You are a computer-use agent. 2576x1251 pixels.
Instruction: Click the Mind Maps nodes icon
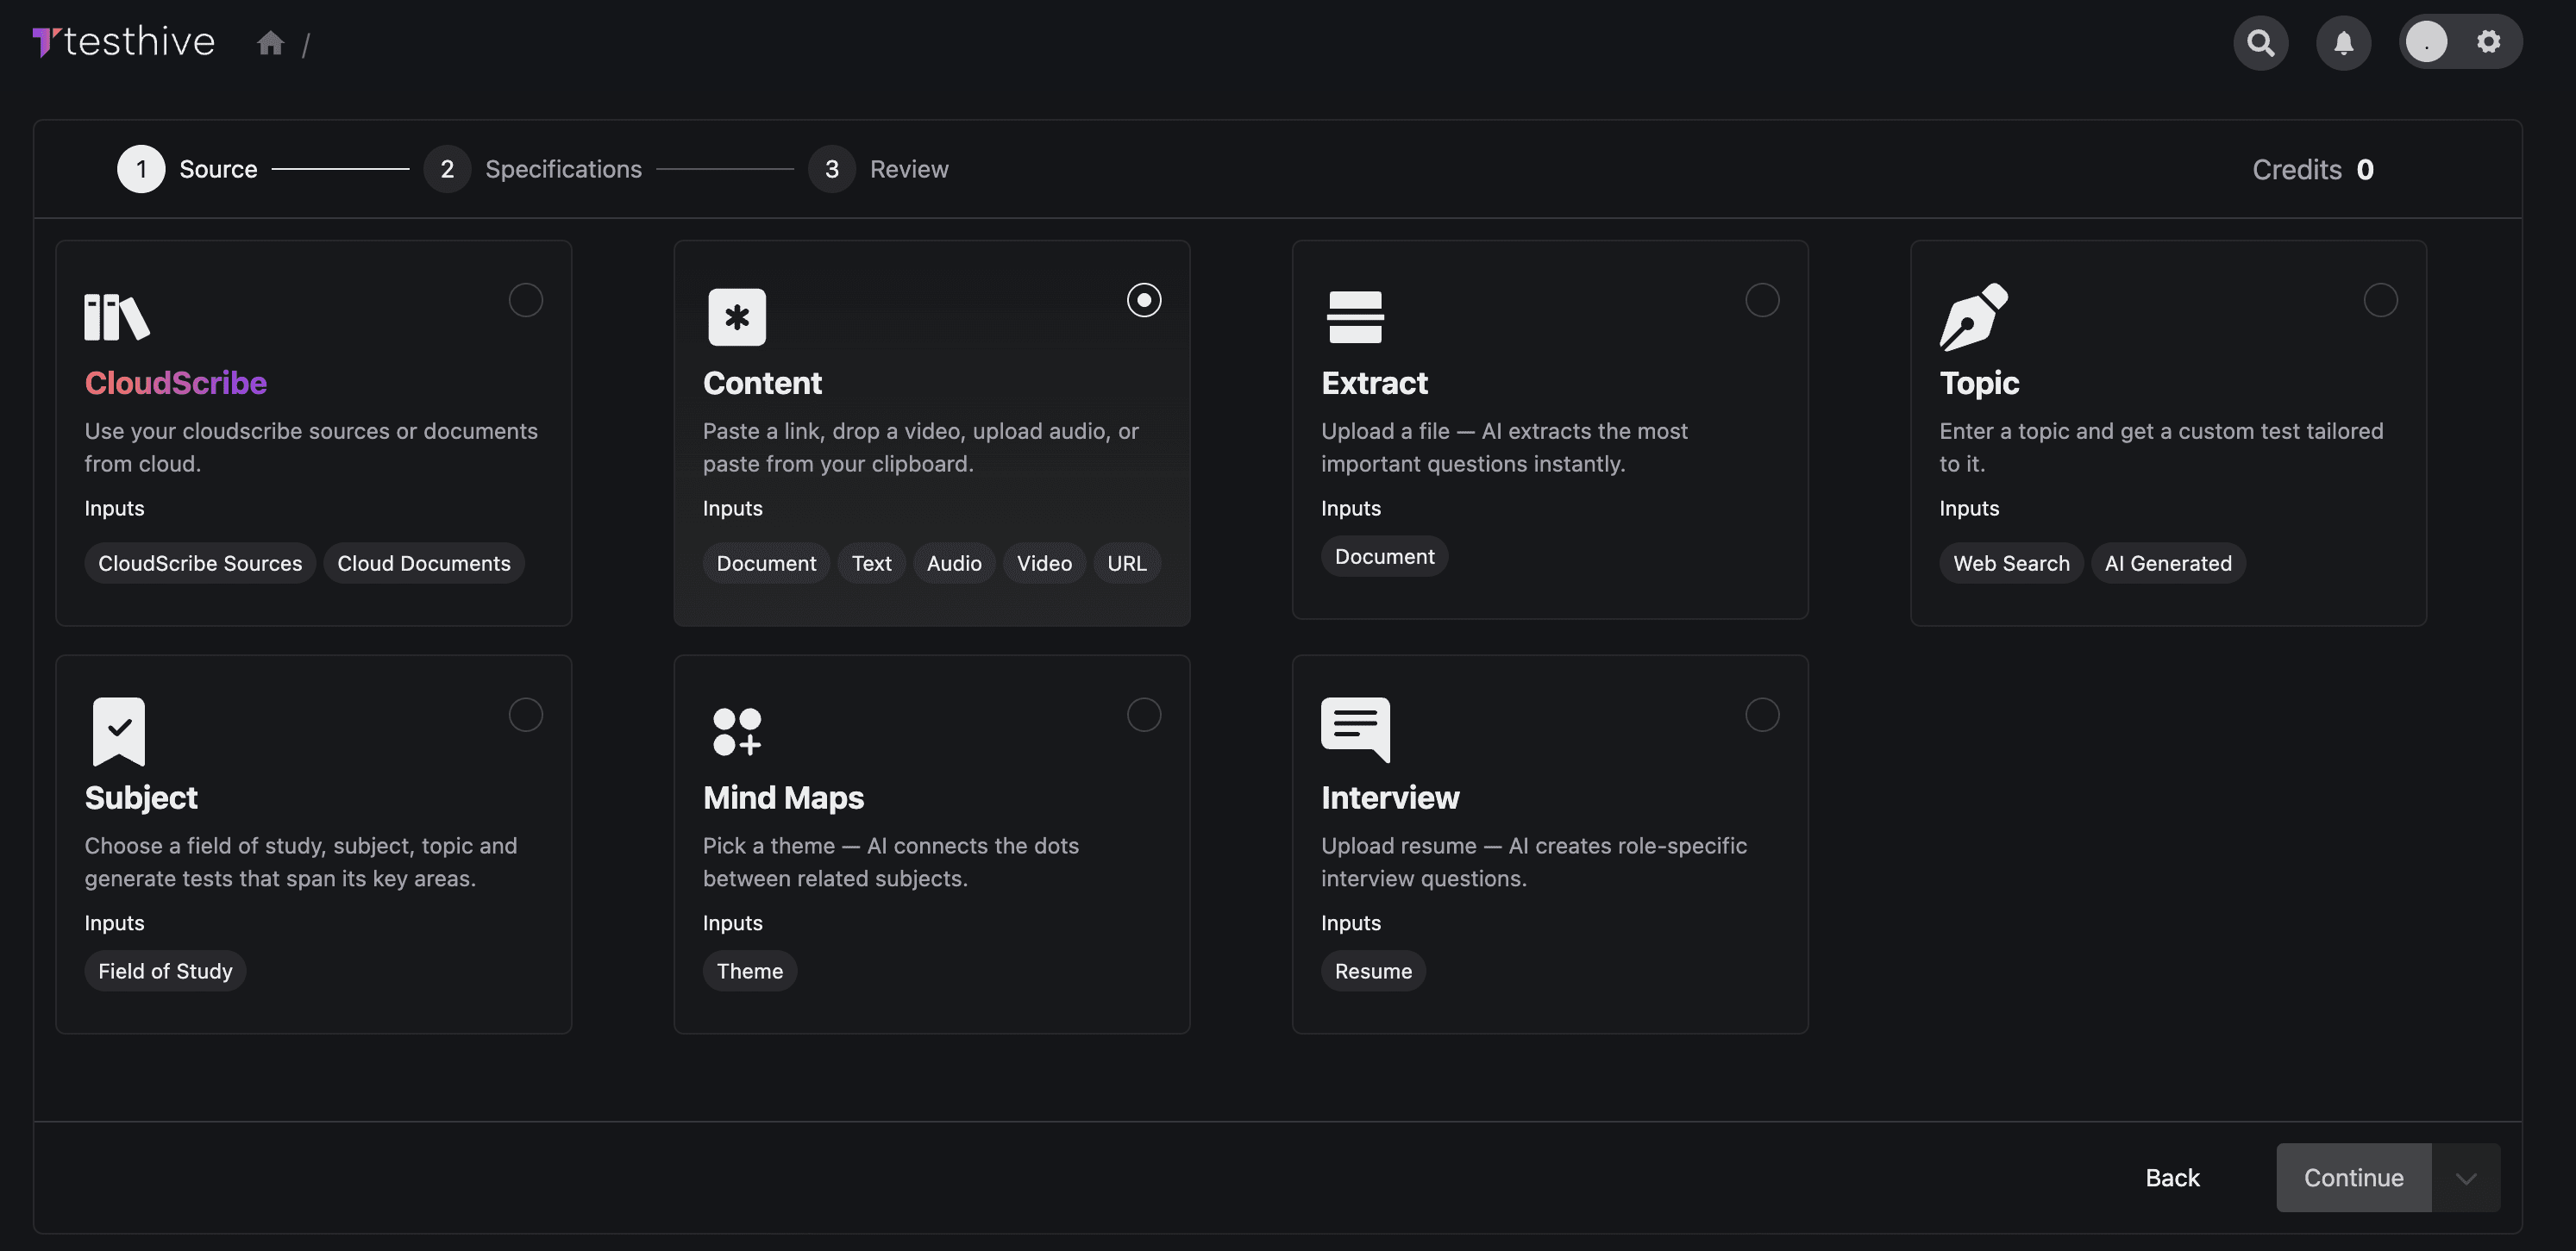tap(736, 731)
